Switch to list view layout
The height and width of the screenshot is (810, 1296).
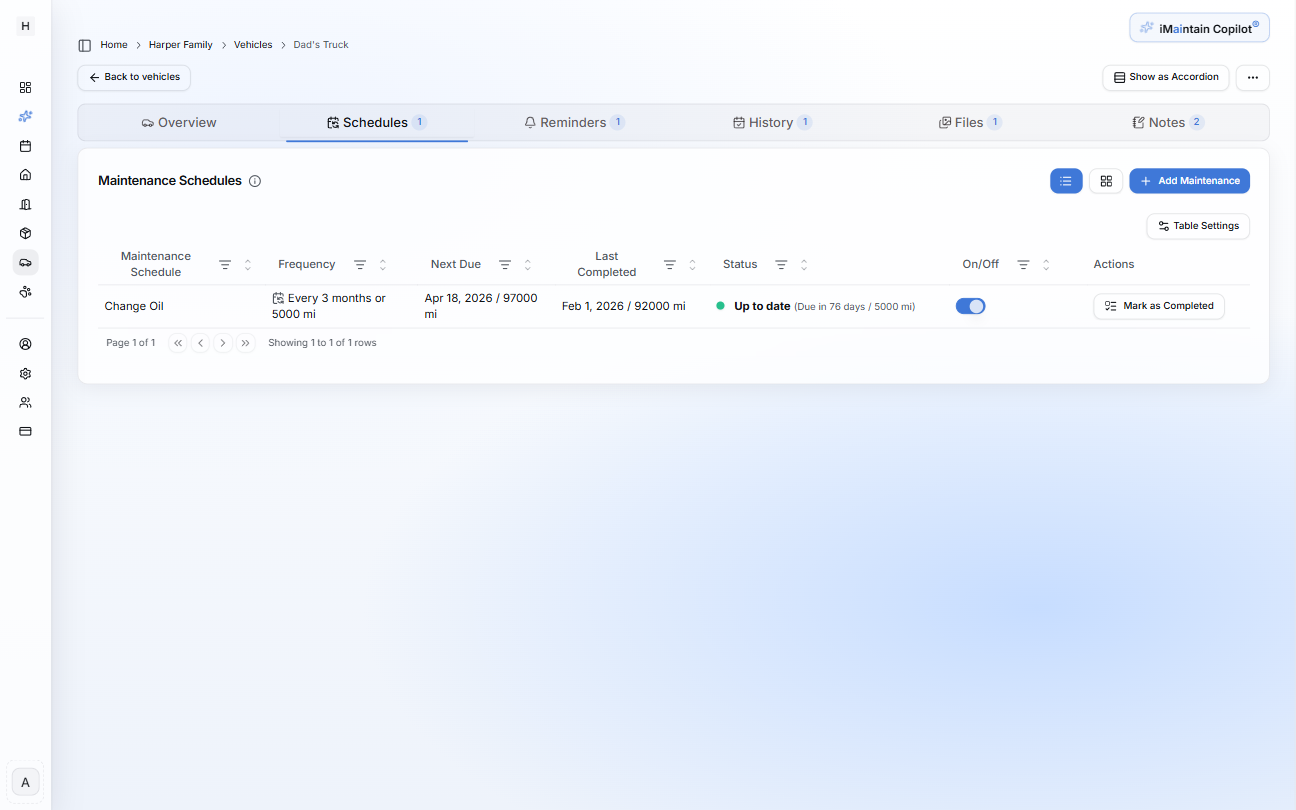pyautogui.click(x=1066, y=181)
